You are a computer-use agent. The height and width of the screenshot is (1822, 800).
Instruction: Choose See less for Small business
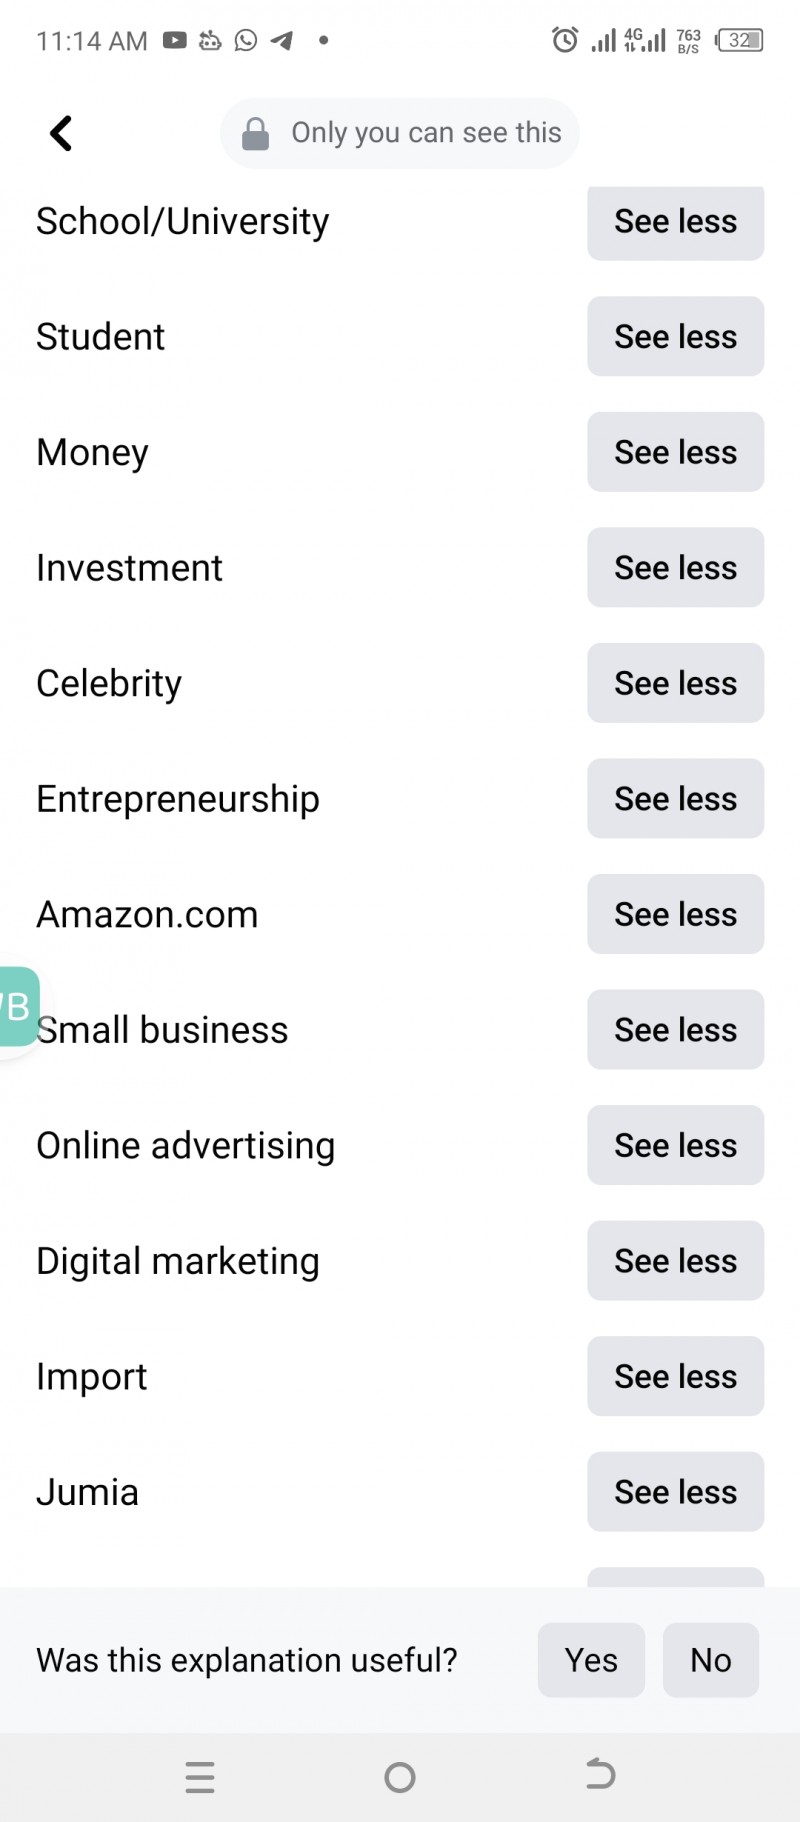(x=675, y=1030)
